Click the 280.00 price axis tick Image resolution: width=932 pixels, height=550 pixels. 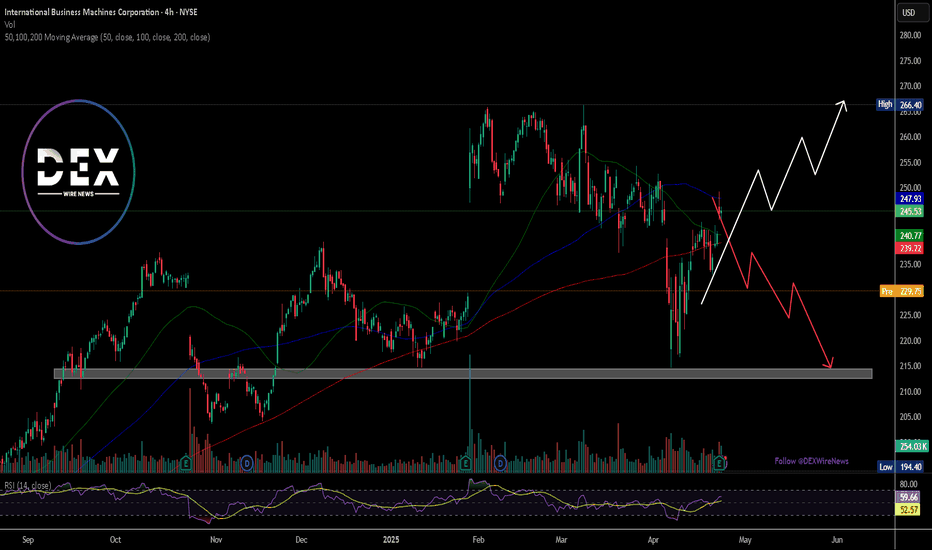[910, 36]
